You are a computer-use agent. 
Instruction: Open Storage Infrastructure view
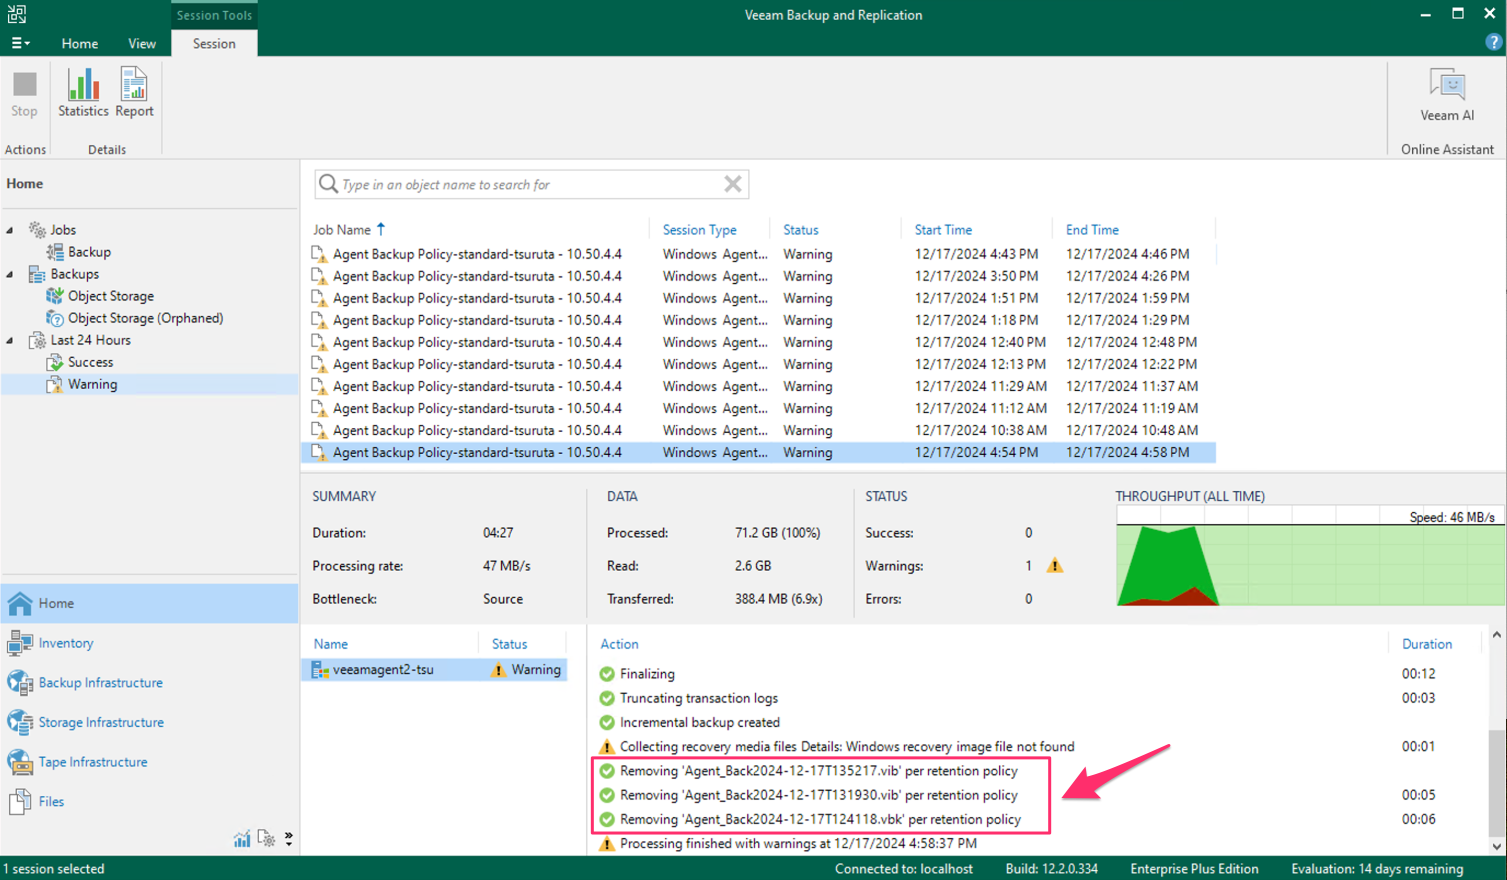coord(150,722)
